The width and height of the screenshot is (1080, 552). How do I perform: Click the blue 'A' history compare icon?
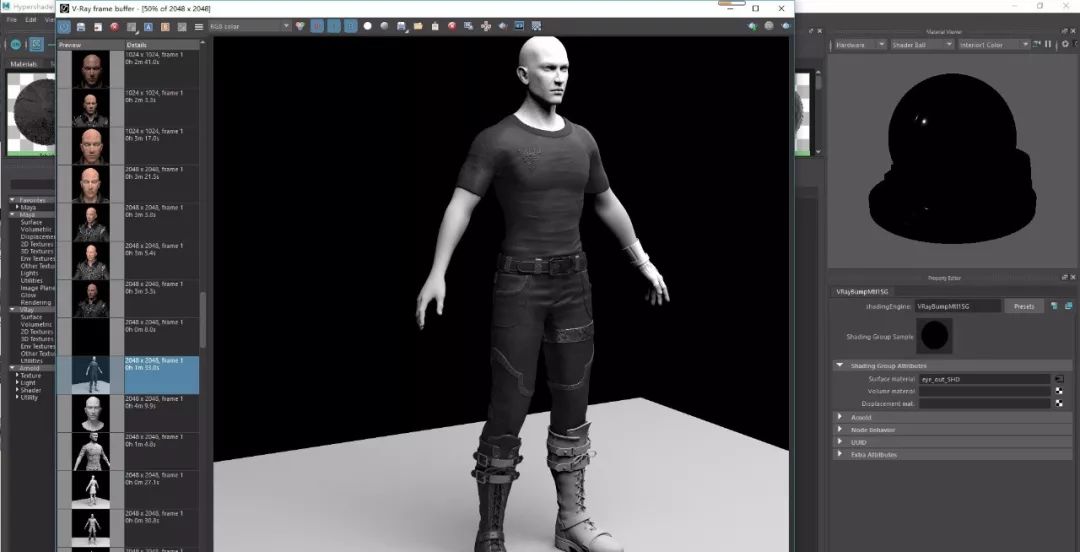point(147,26)
